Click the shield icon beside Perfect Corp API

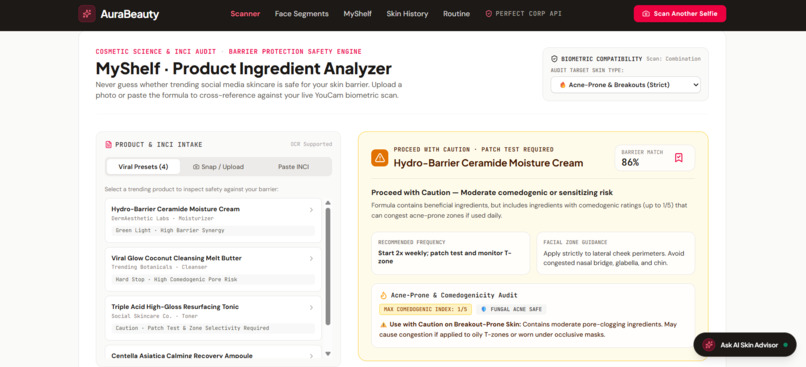[488, 14]
